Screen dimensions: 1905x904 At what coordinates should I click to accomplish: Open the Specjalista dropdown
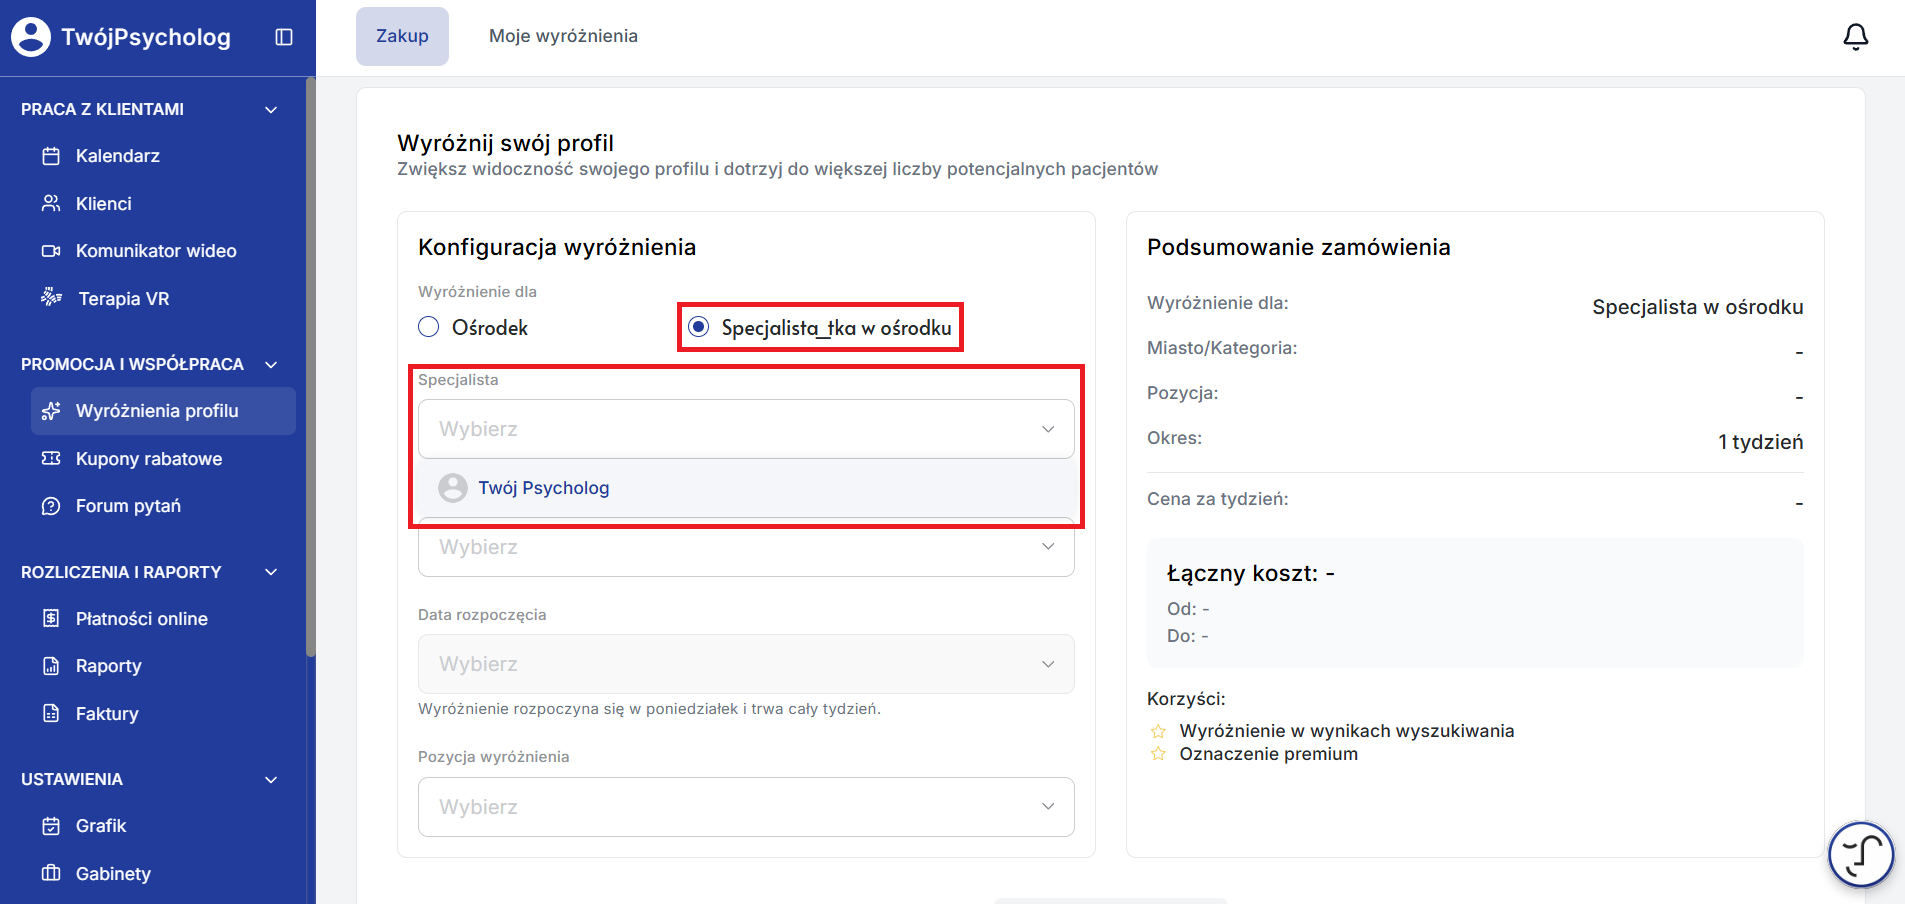746,429
